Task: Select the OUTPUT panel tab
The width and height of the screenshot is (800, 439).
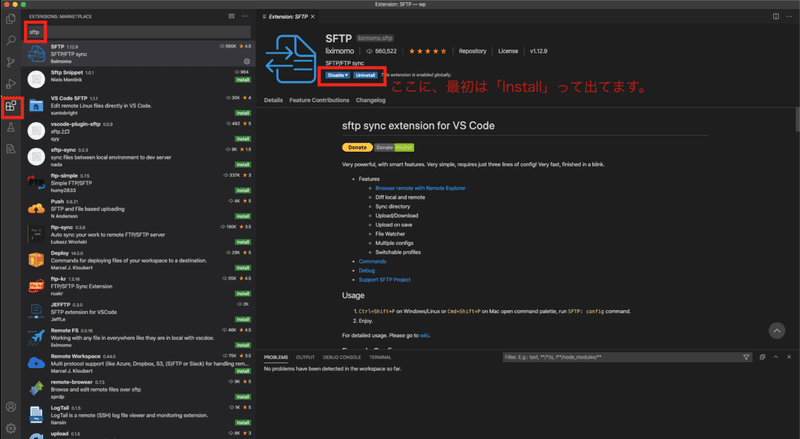Action: click(305, 357)
